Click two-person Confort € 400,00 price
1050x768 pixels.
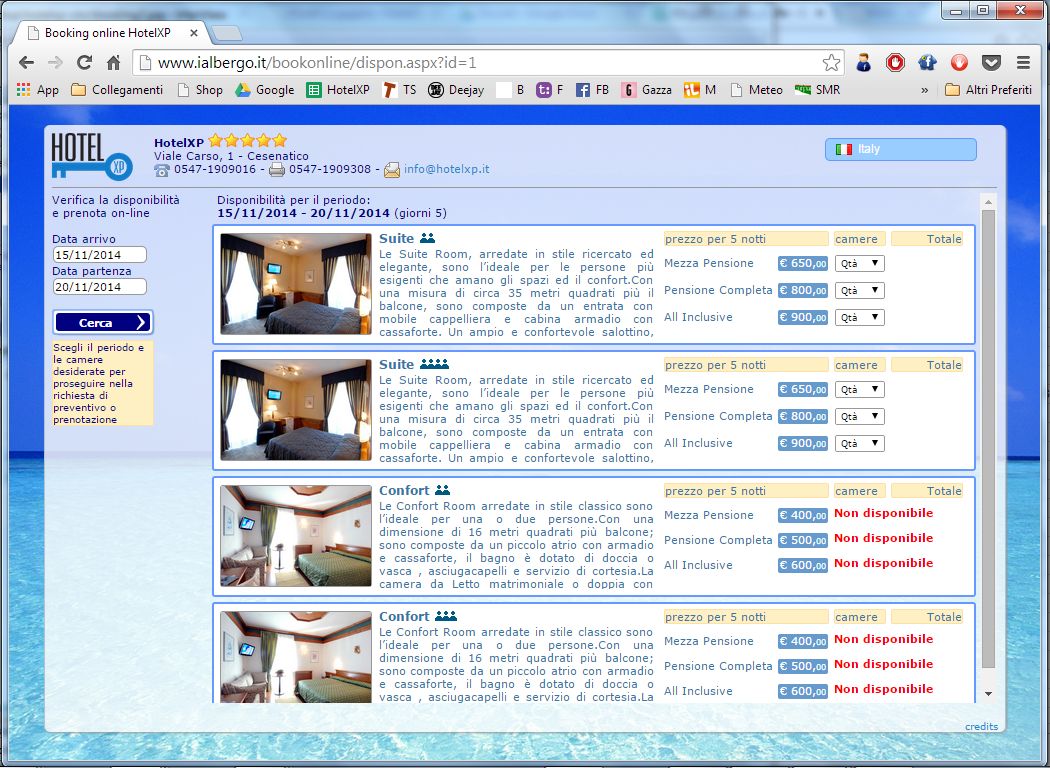point(803,515)
